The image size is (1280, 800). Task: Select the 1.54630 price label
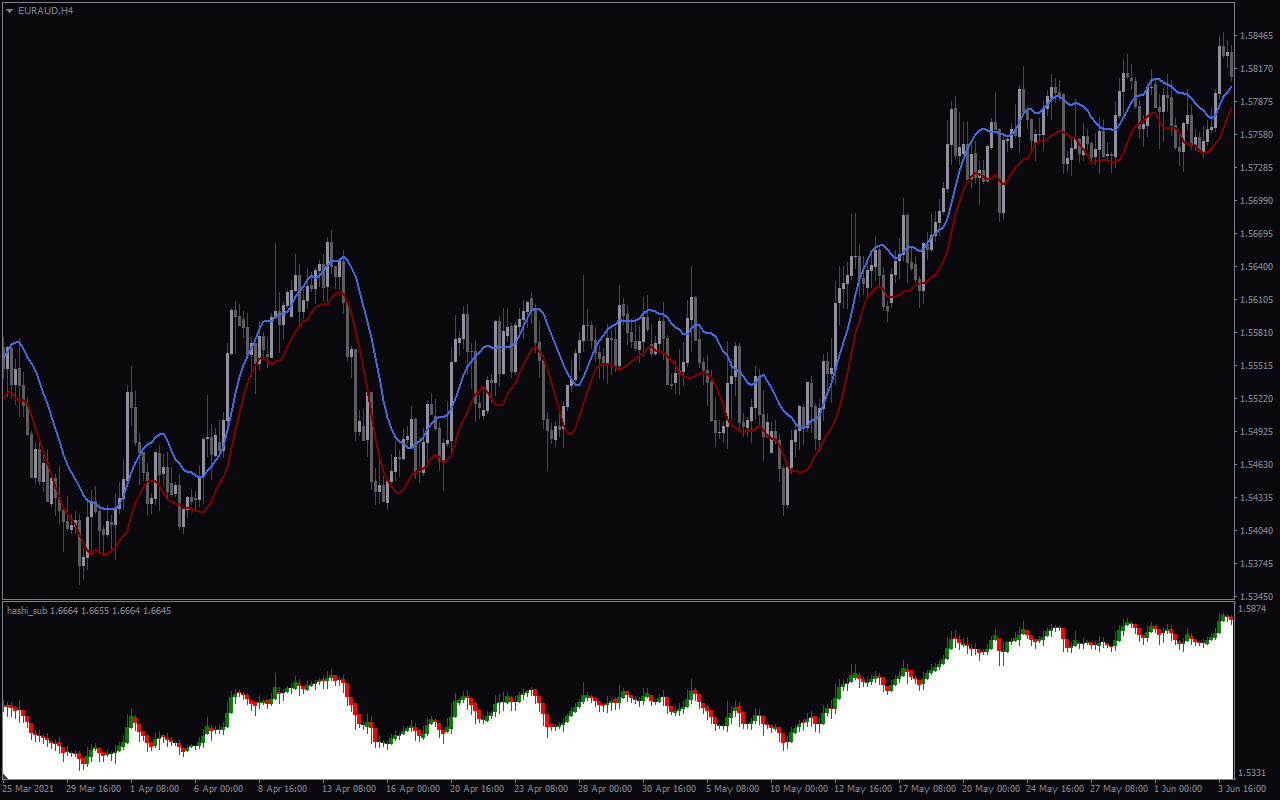click(x=1255, y=465)
